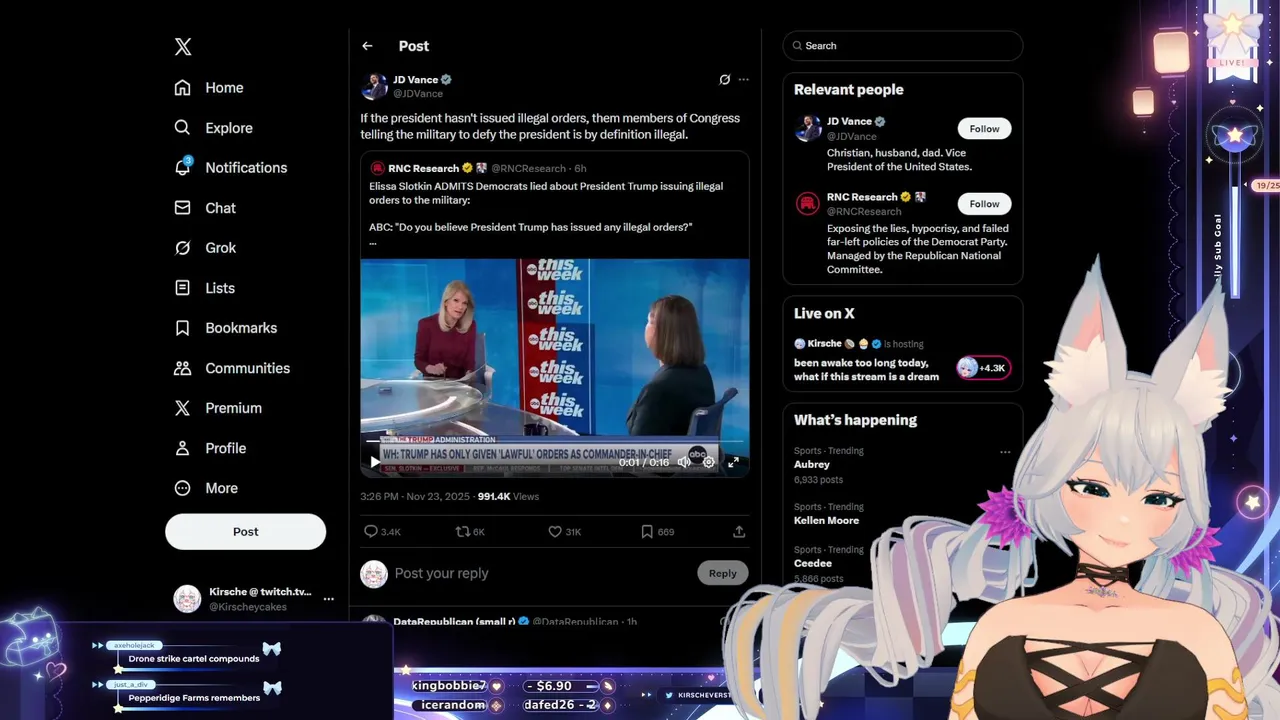Click the Profile person icon
This screenshot has width=1280, height=720.
182,448
